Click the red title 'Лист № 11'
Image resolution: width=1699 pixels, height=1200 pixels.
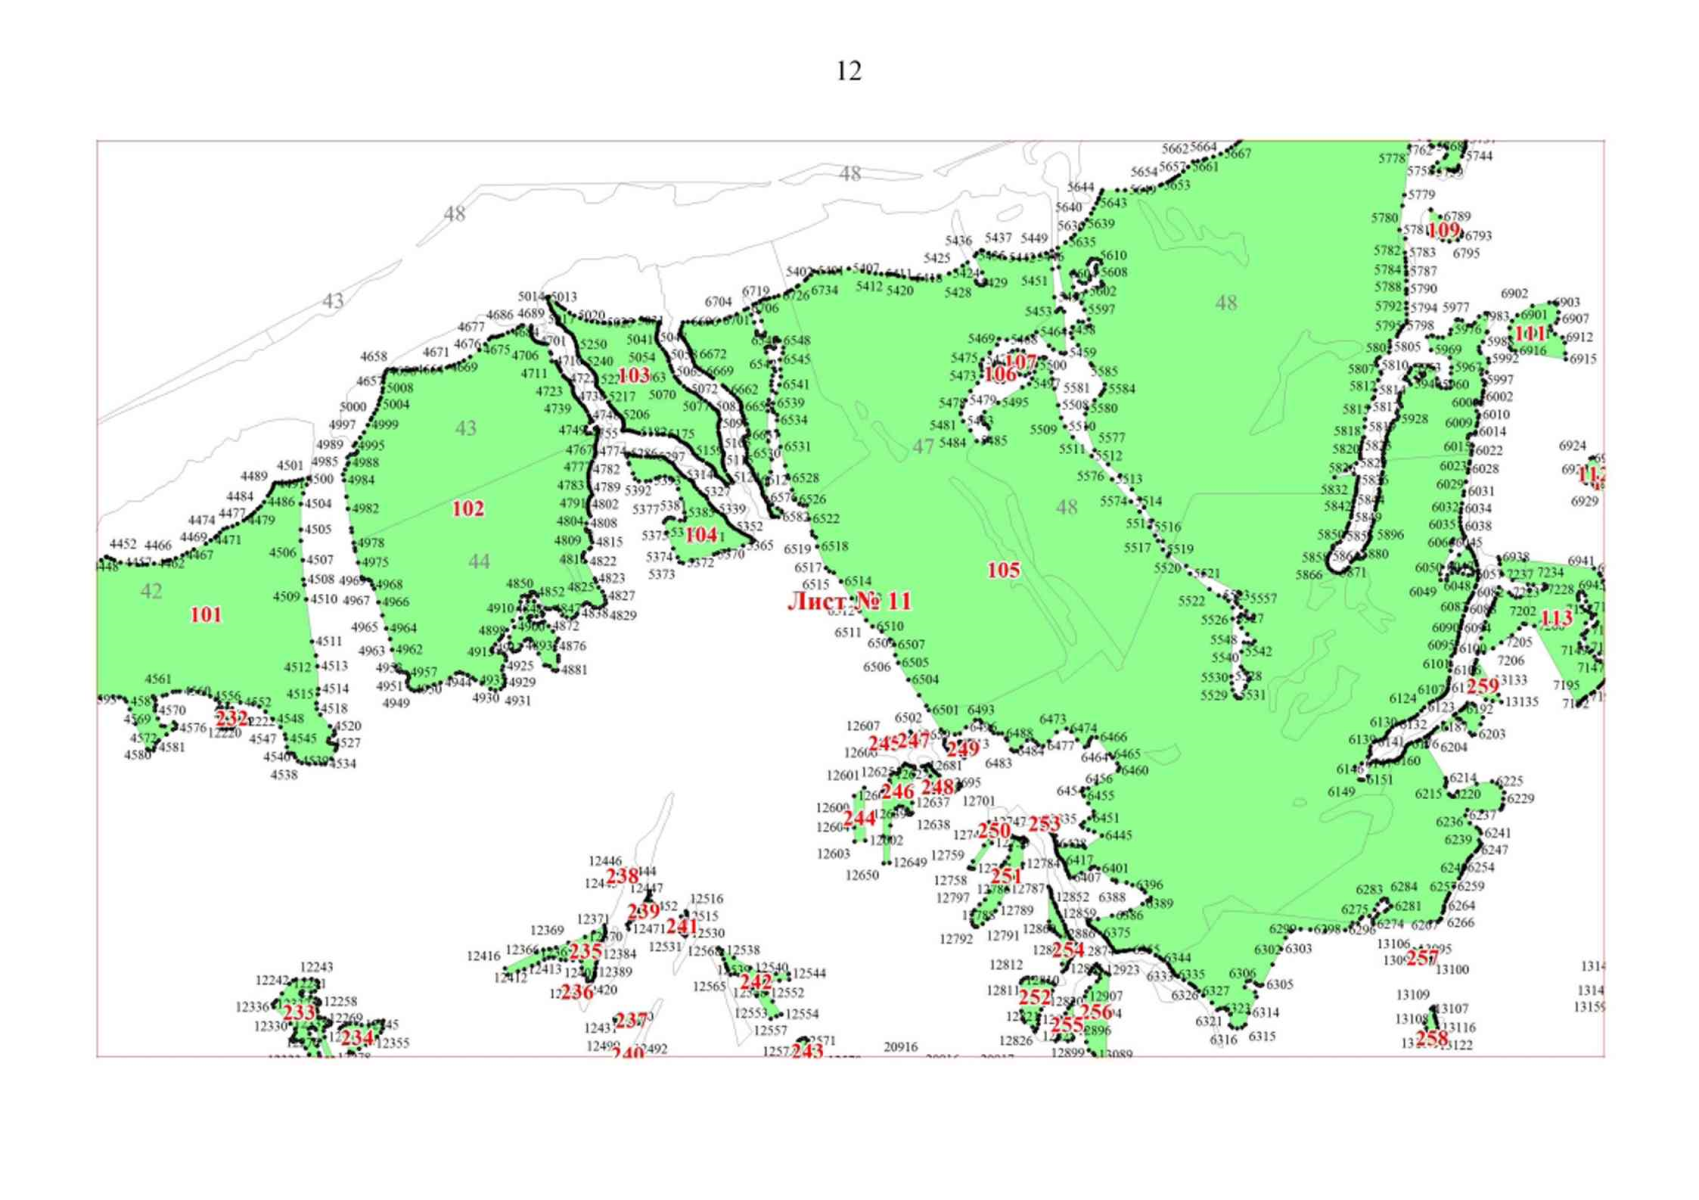click(x=849, y=601)
